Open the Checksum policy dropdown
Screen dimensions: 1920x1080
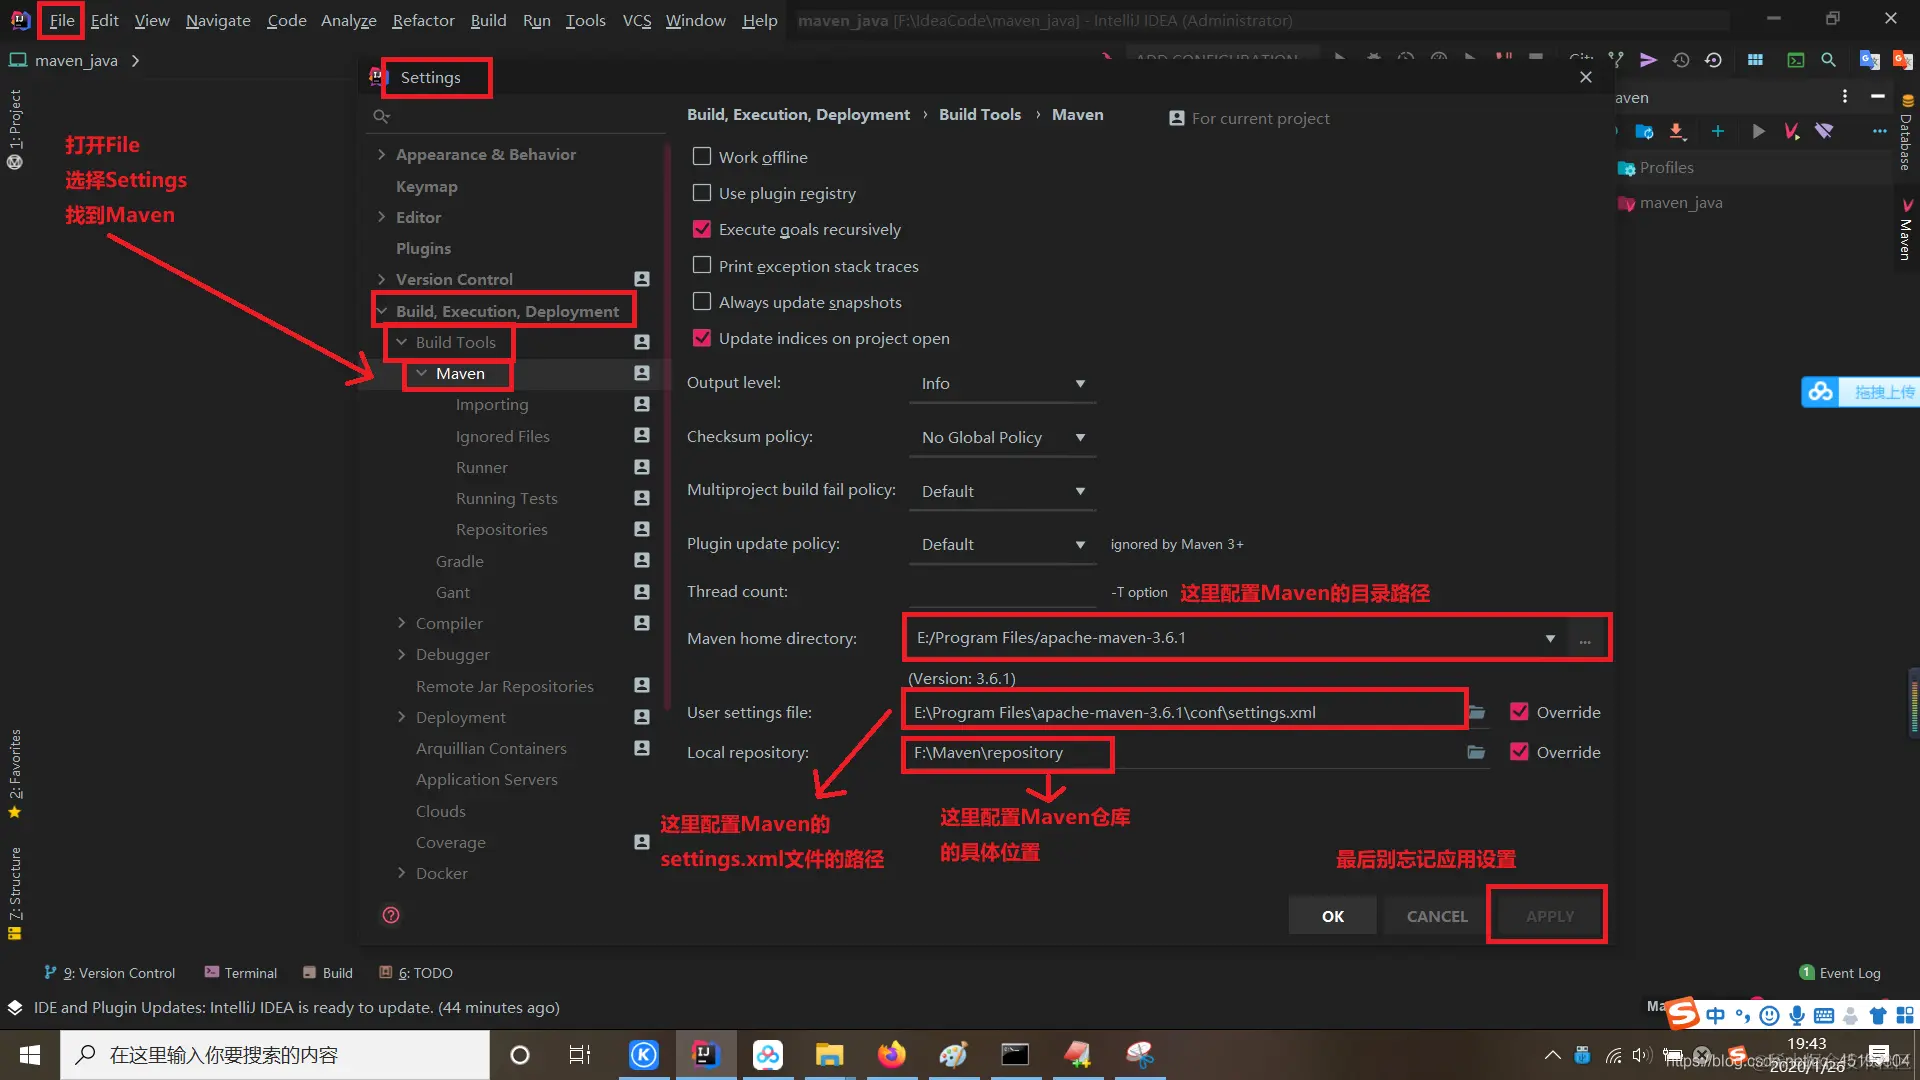pos(1002,437)
